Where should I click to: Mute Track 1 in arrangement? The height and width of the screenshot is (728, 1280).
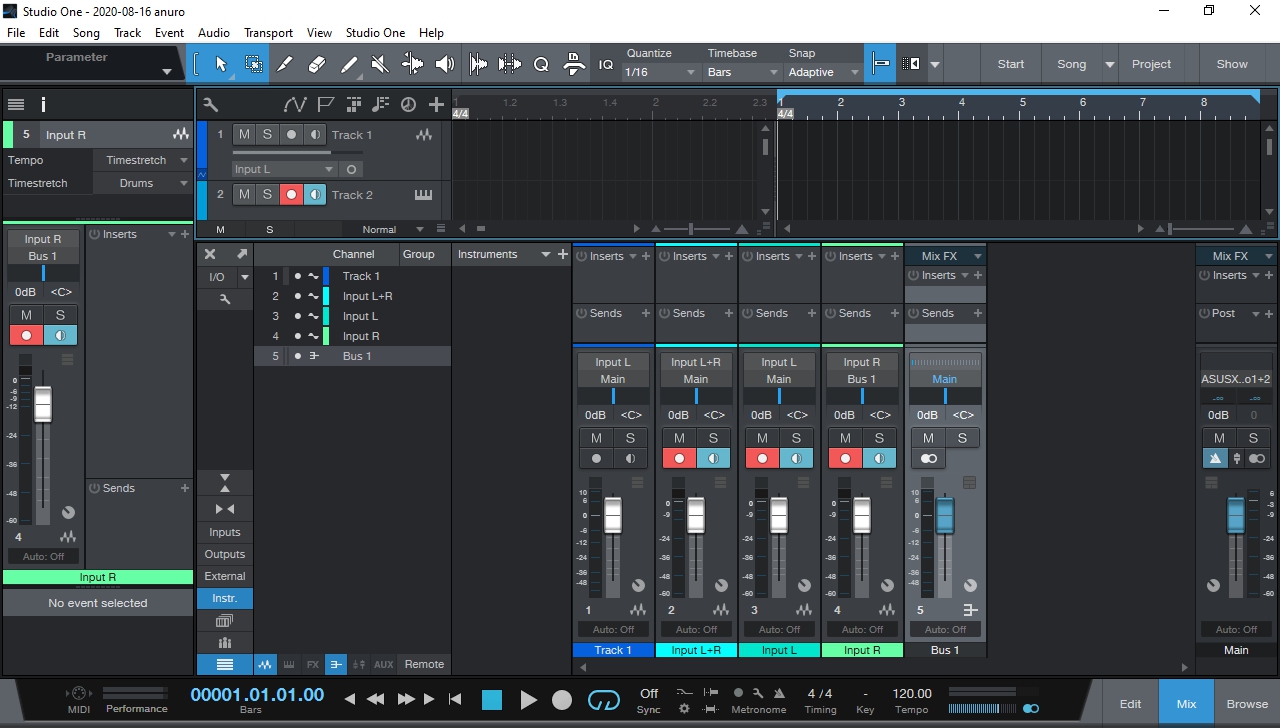[244, 134]
